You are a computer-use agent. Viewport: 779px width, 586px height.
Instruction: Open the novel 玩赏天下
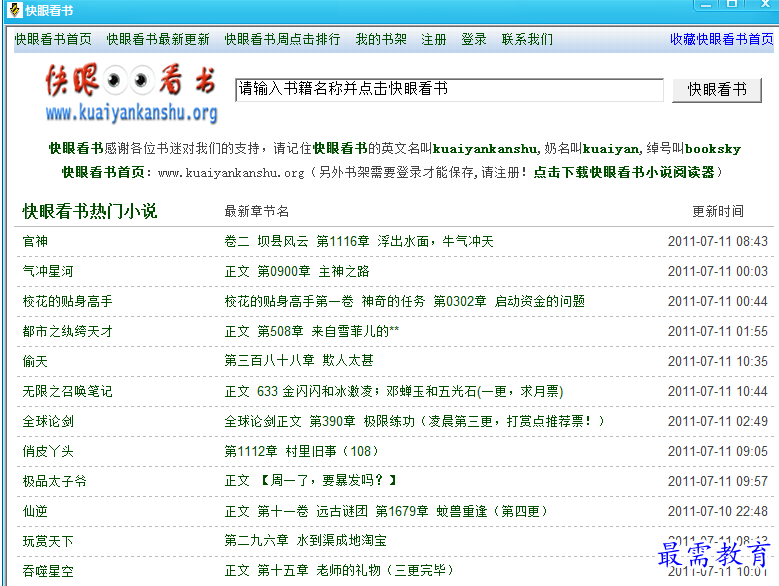[x=48, y=541]
